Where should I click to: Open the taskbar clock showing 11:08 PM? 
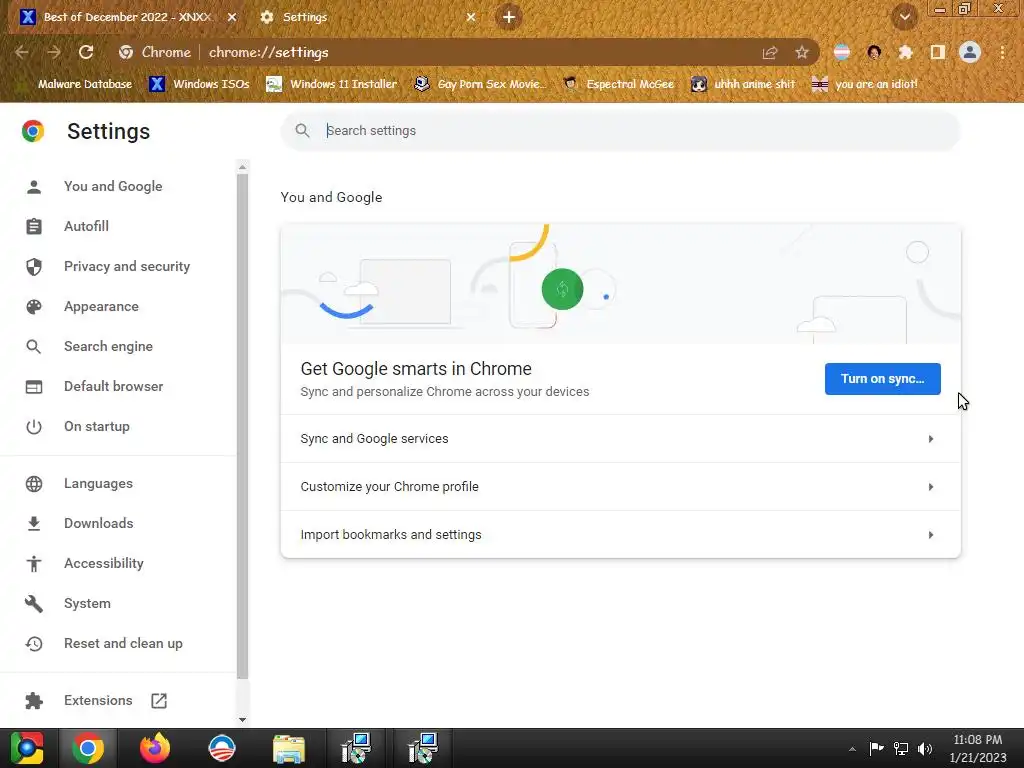tap(978, 748)
